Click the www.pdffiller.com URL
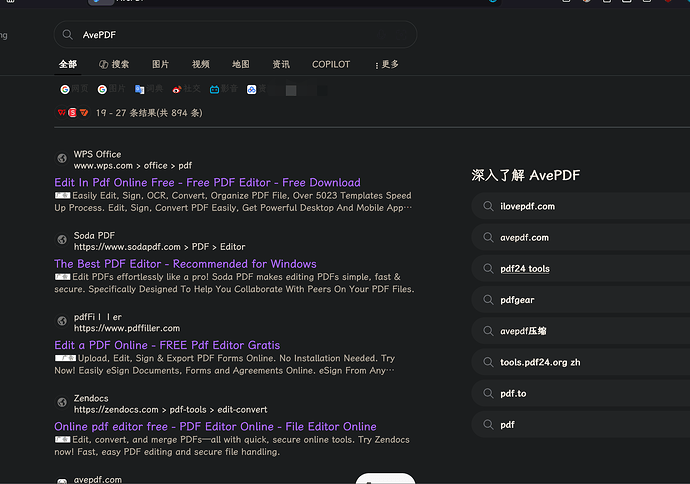Image resolution: width=690 pixels, height=484 pixels. (x=127, y=328)
